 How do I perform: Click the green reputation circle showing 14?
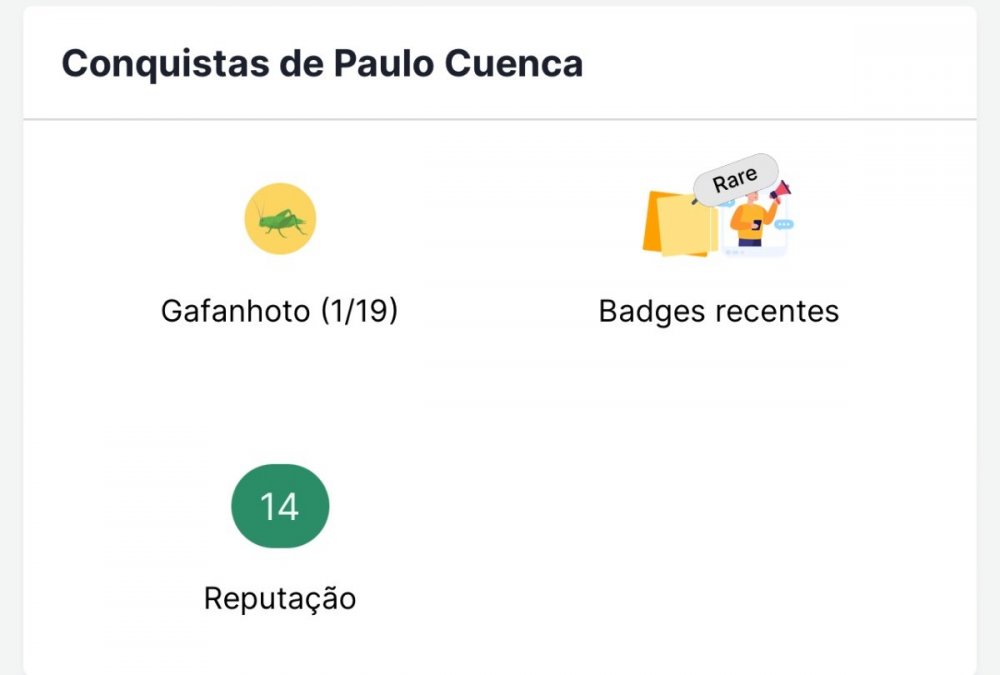click(x=280, y=506)
